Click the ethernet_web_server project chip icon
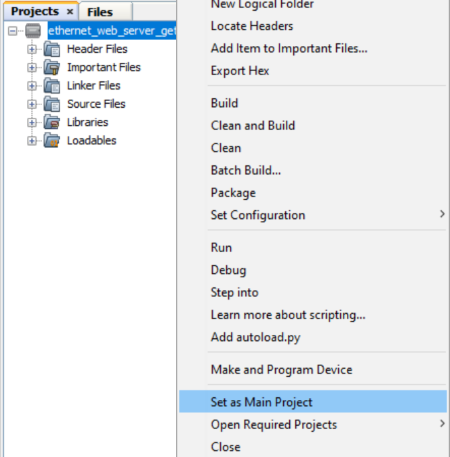This screenshot has height=457, width=450. coord(33,31)
